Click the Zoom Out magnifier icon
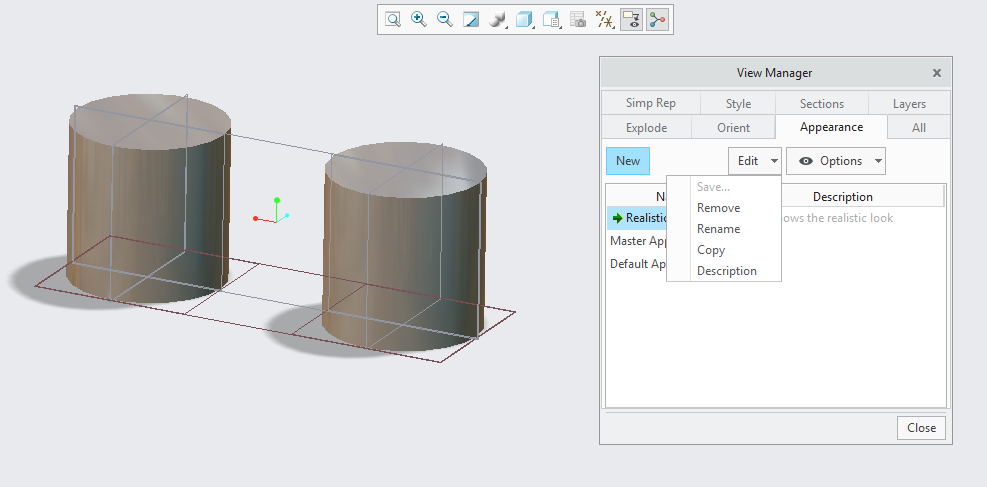987x487 pixels. point(445,19)
